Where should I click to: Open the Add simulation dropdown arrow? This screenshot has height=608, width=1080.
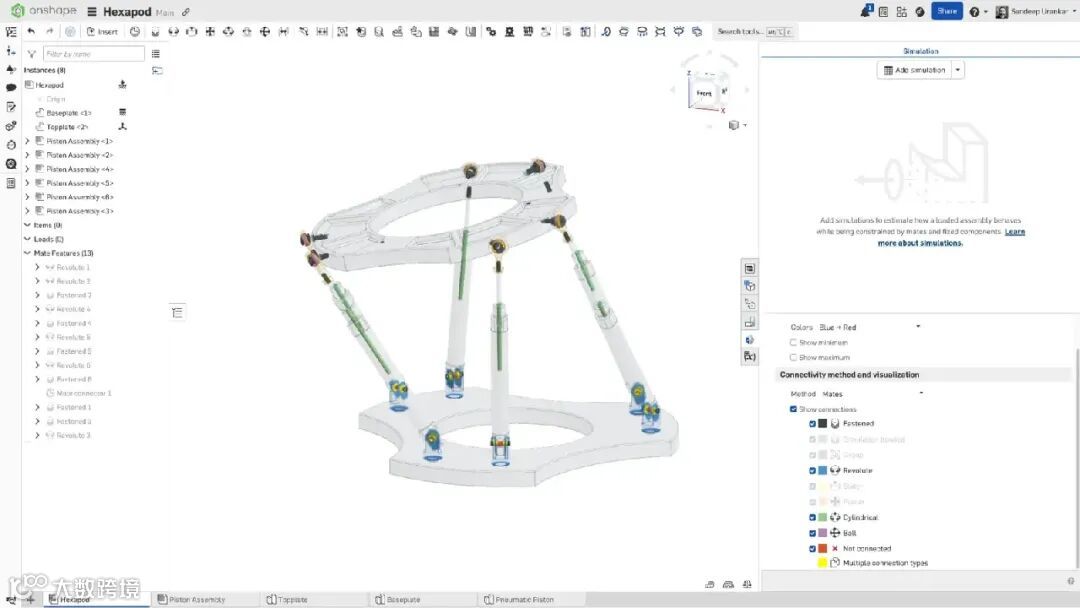click(957, 70)
